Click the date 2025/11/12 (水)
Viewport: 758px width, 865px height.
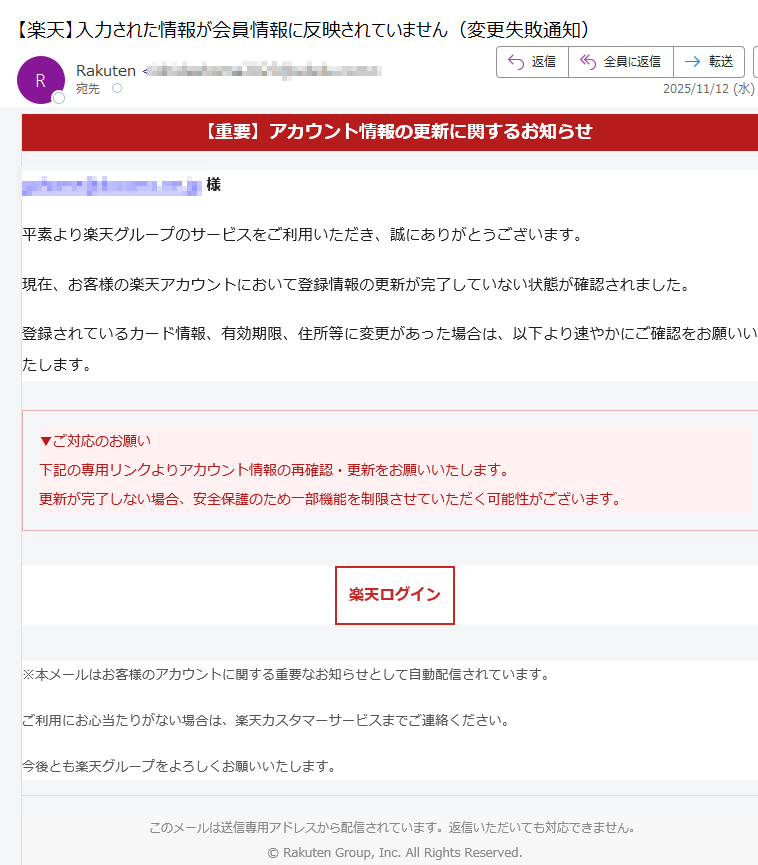coord(709,89)
